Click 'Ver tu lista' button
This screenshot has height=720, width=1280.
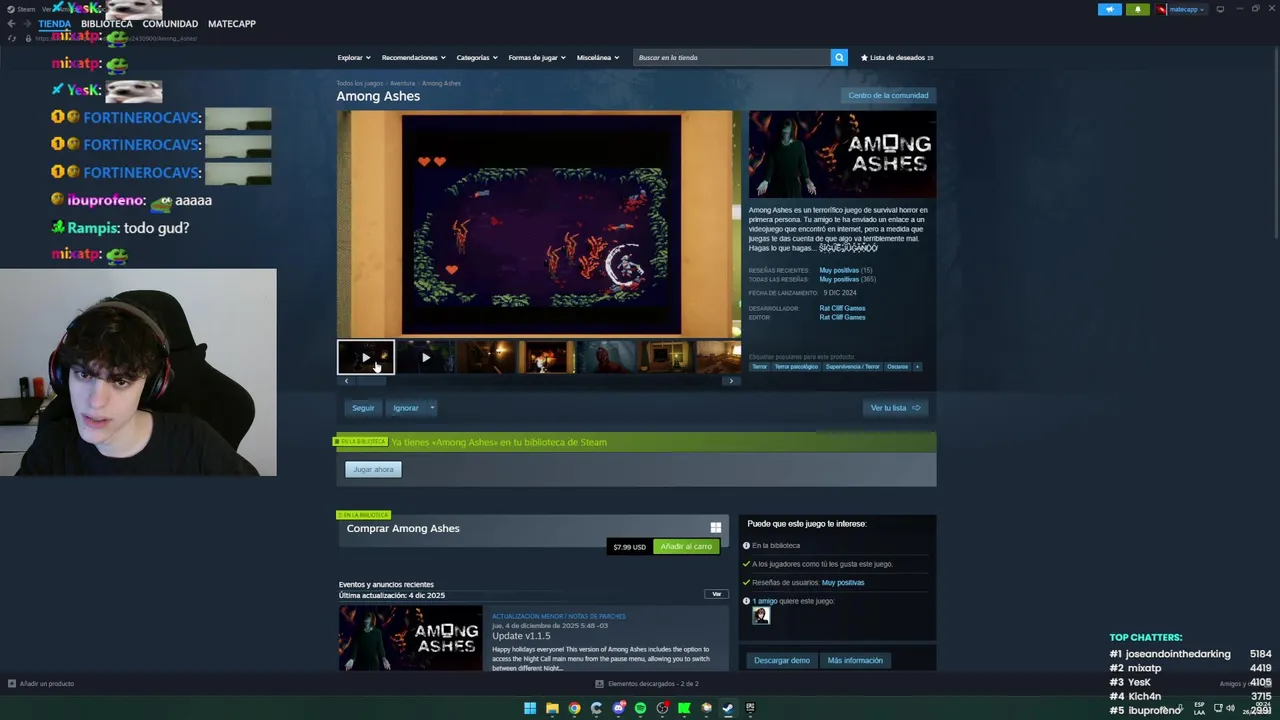[x=895, y=408]
